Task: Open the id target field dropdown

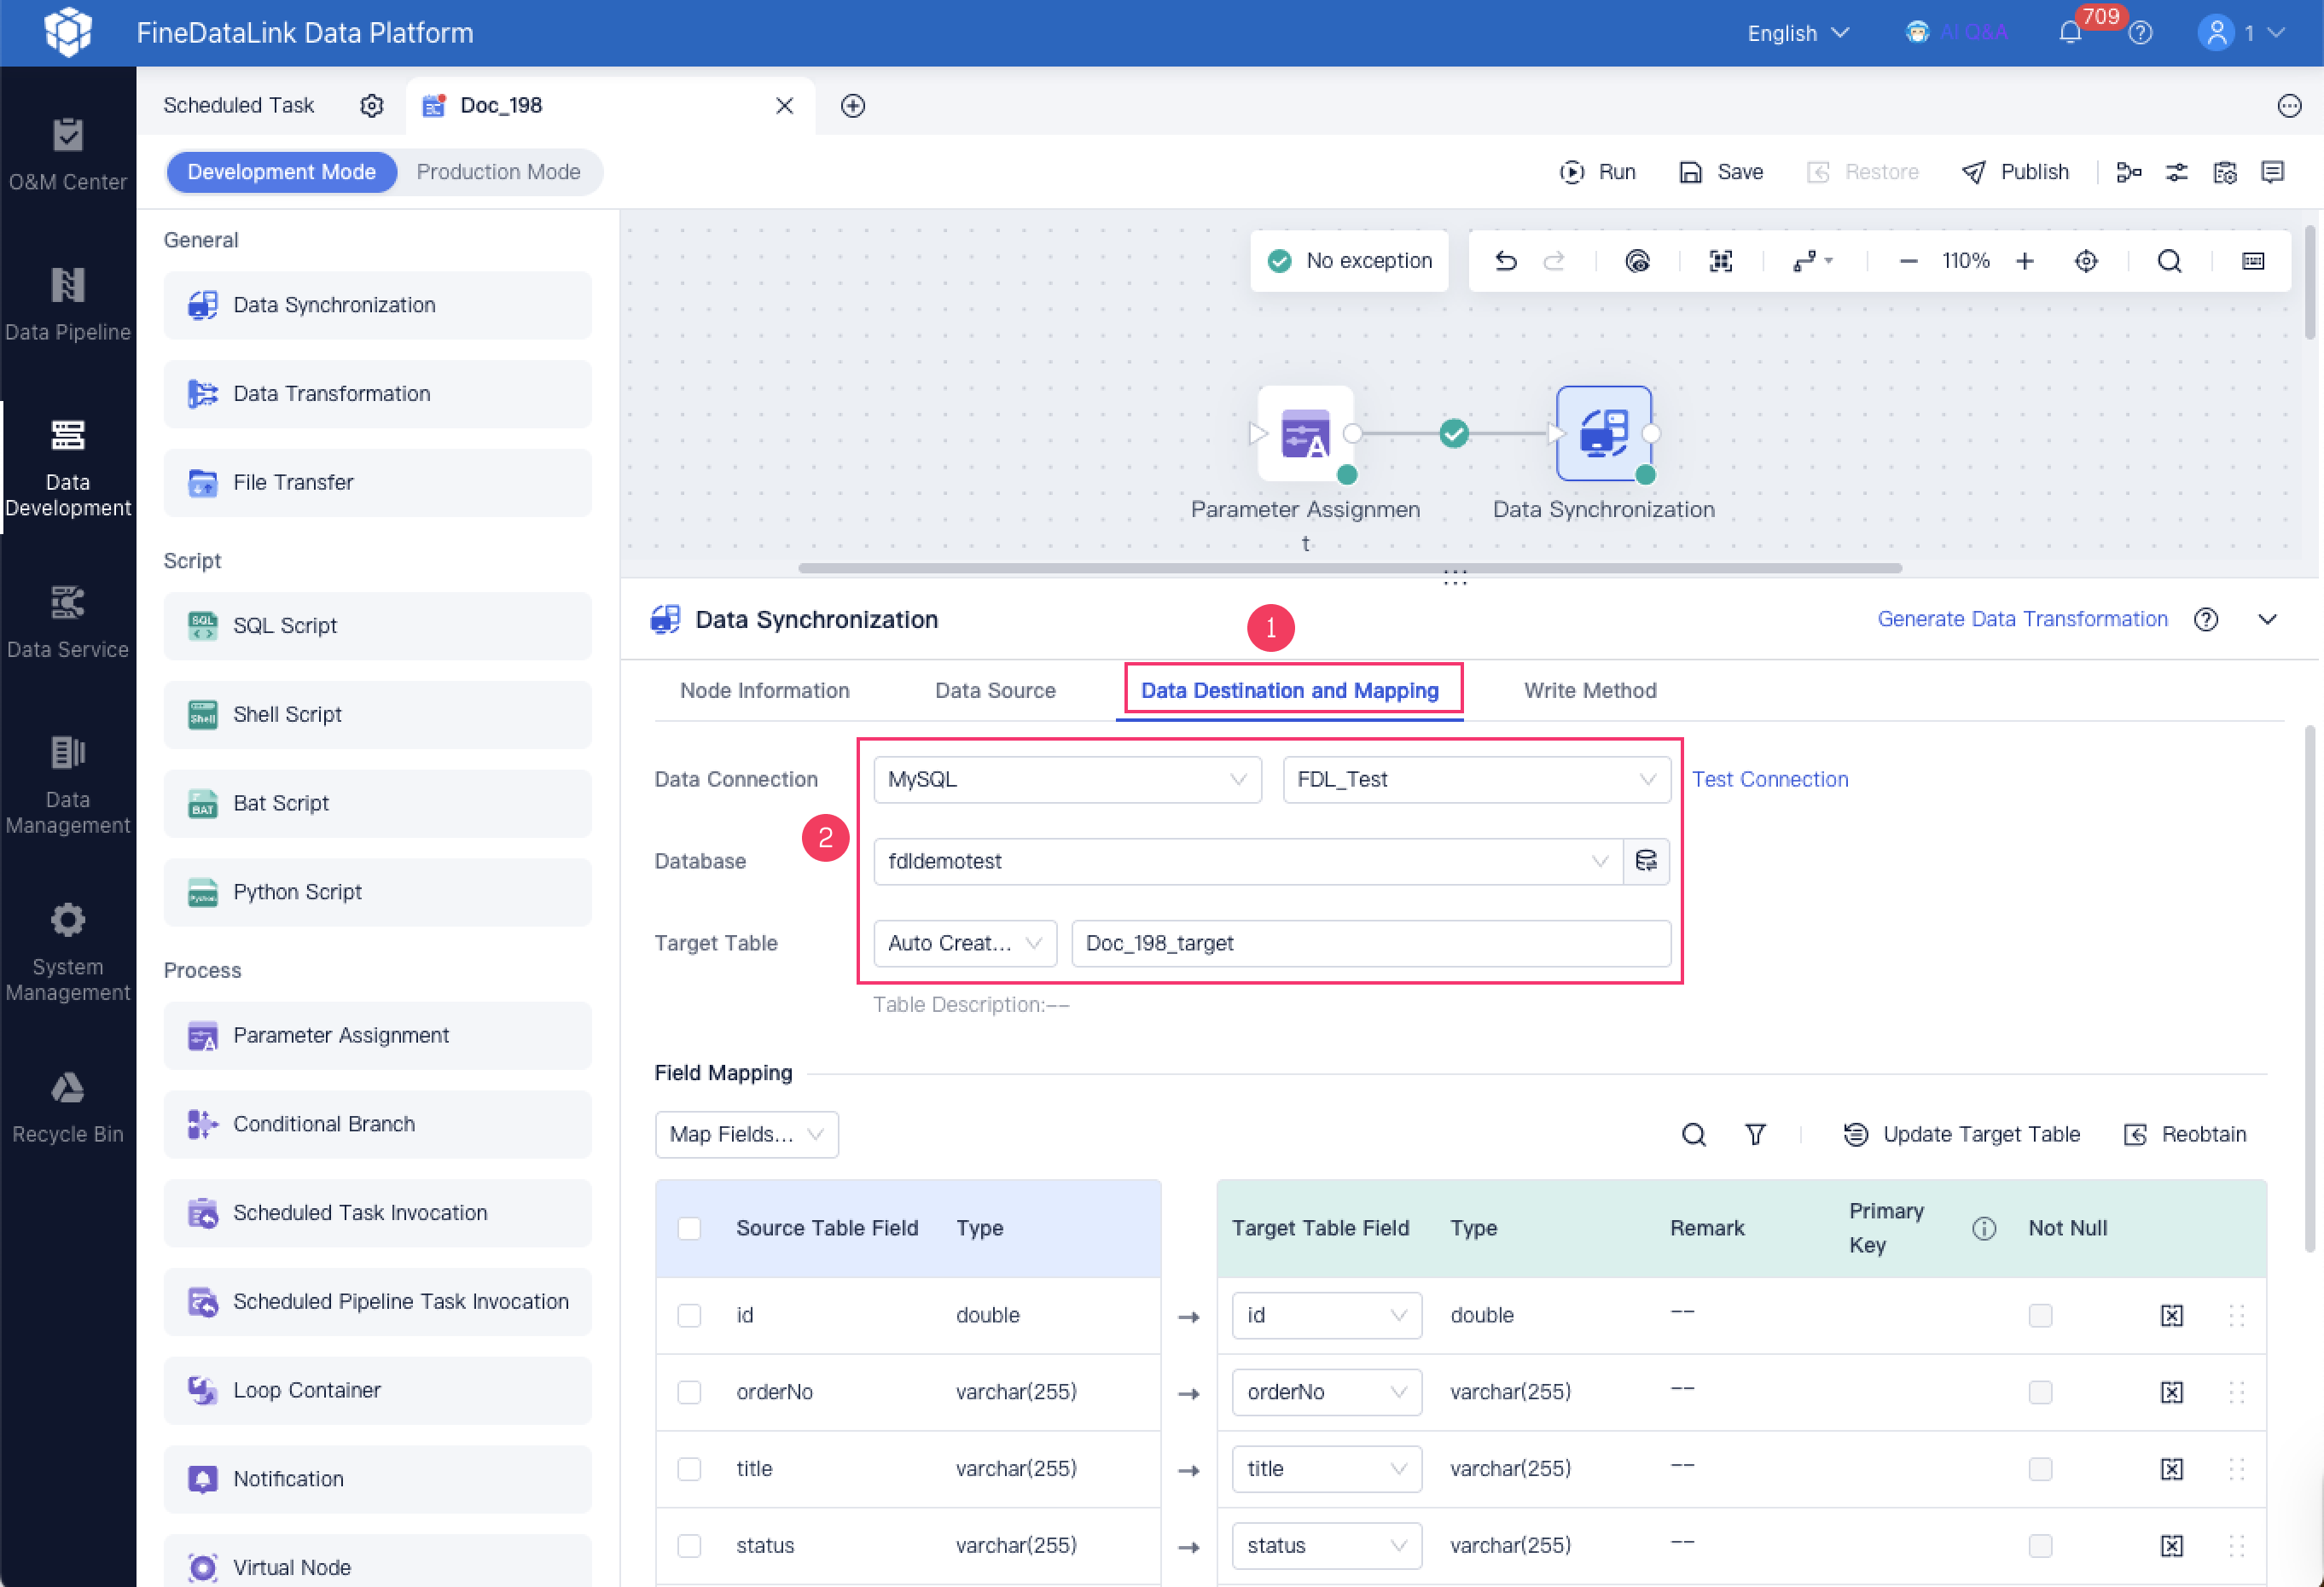Action: (x=1326, y=1315)
